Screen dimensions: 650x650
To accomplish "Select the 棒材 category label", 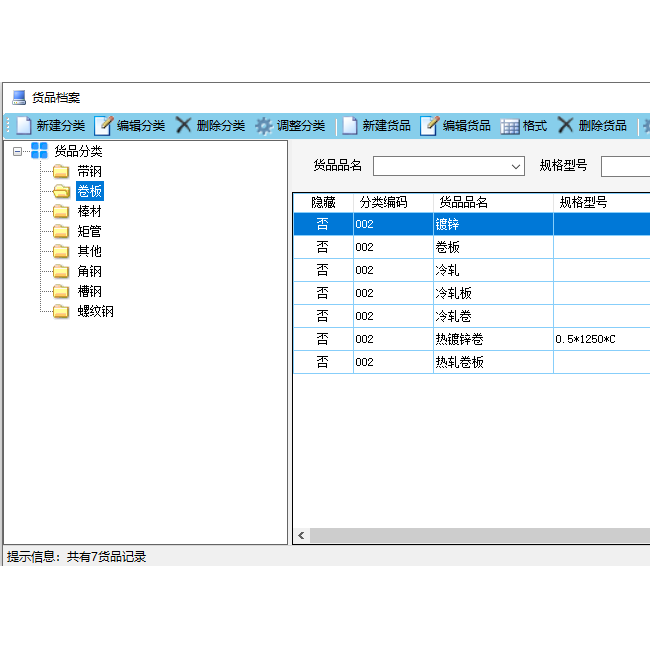I will (90, 211).
